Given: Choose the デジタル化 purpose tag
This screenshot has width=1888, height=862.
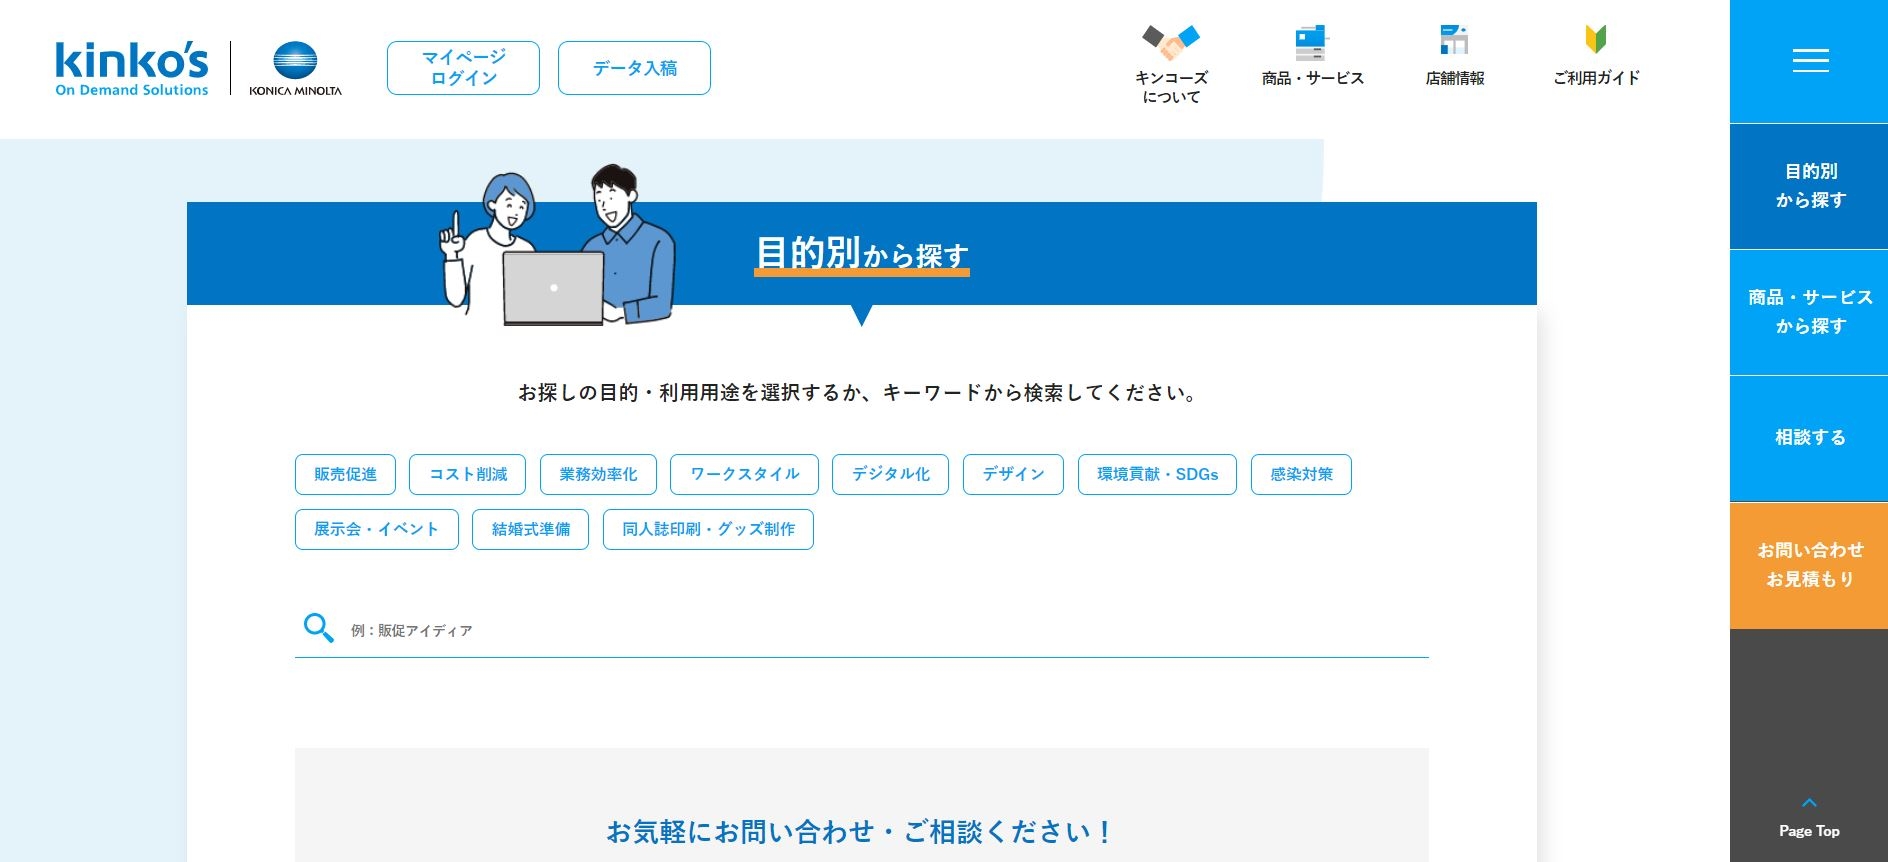Looking at the screenshot, I should [x=891, y=474].
